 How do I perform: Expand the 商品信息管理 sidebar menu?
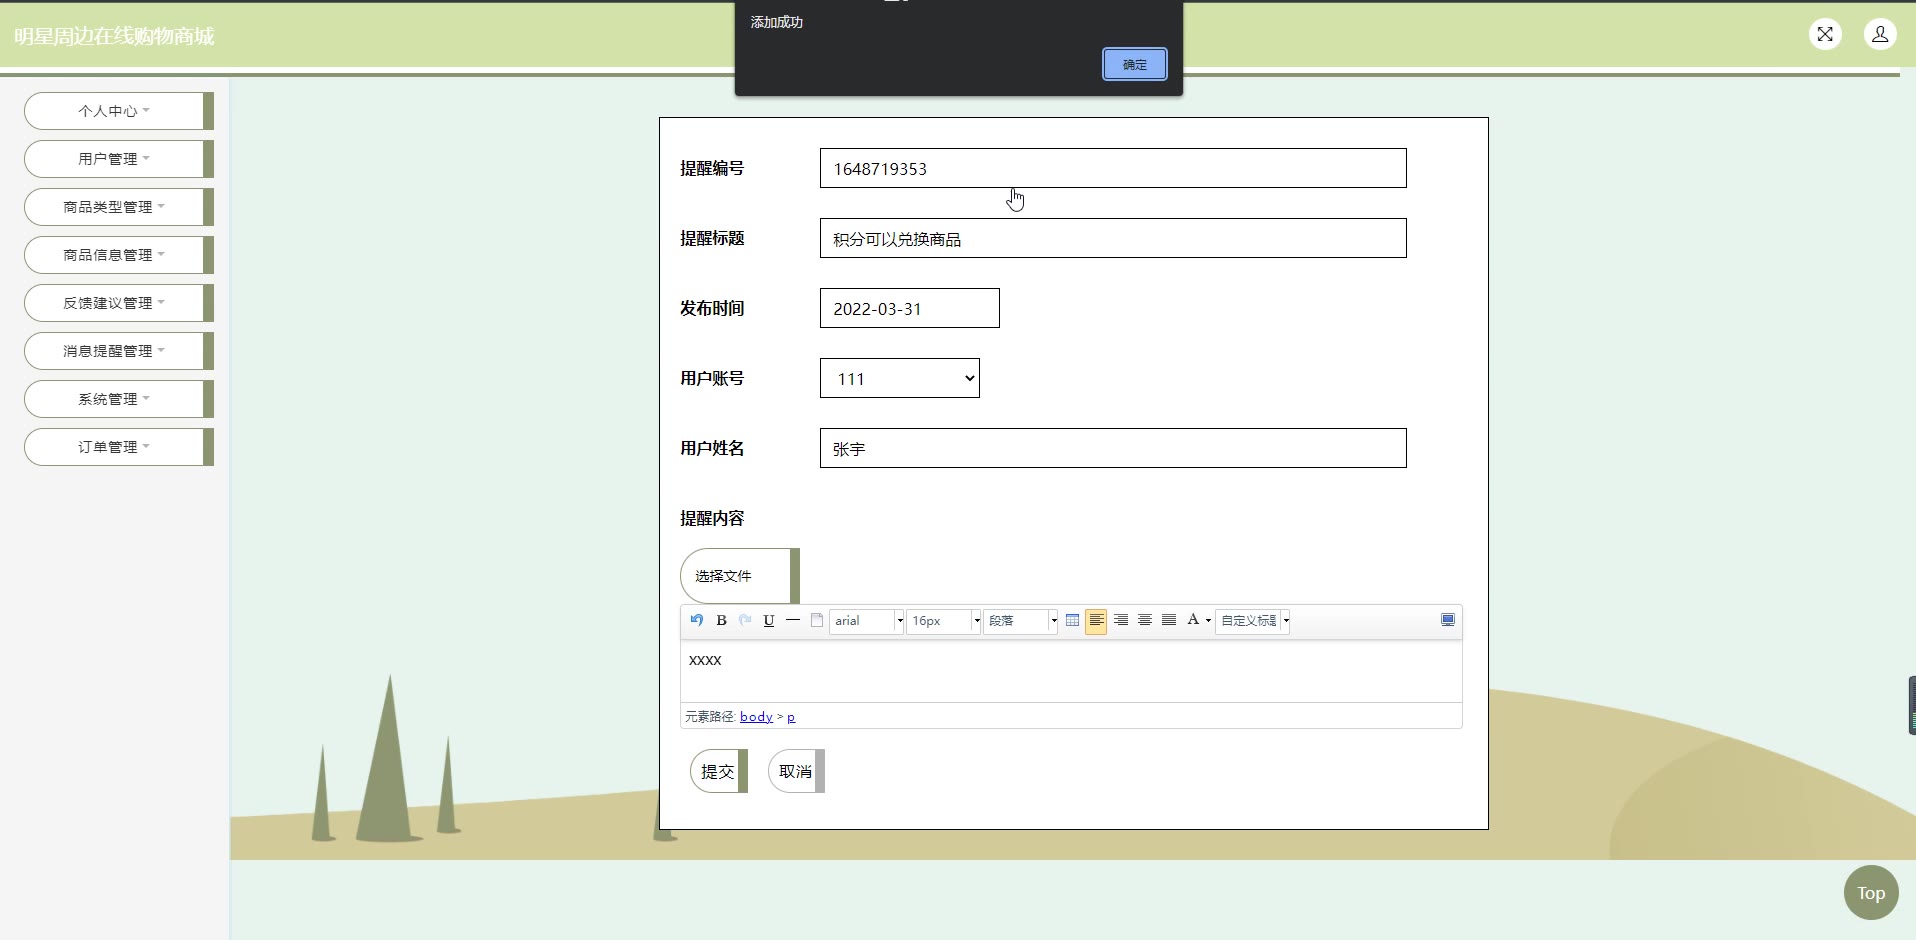point(119,255)
